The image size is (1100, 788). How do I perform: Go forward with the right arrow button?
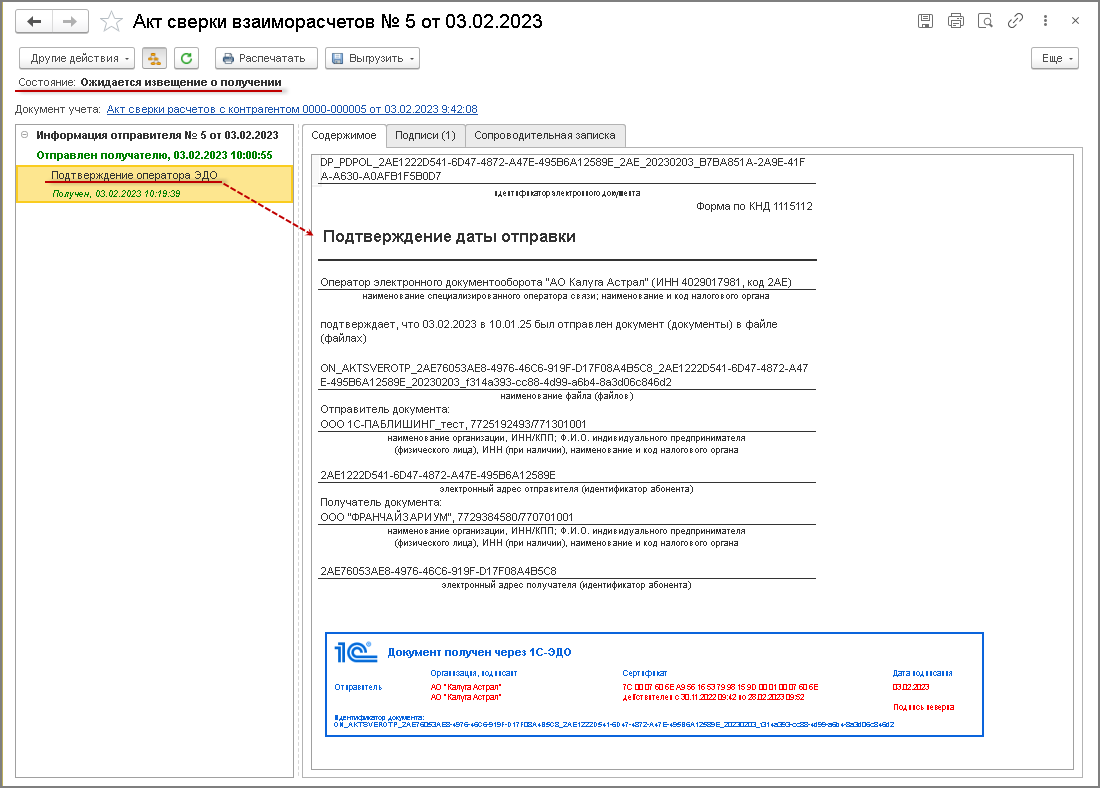[x=69, y=22]
